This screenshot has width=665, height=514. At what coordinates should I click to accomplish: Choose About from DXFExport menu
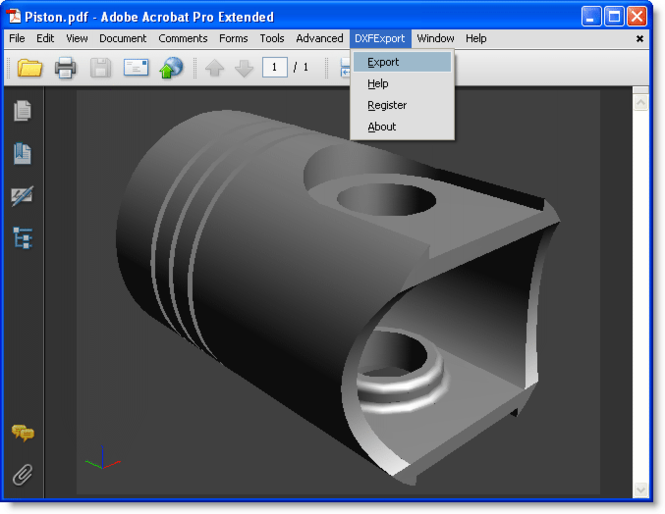402,126
